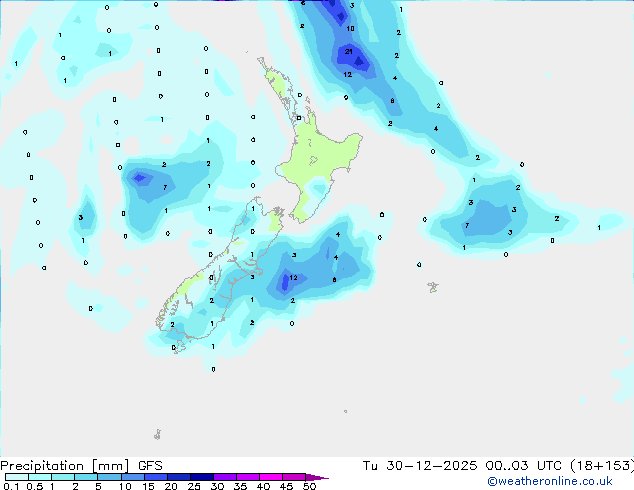Viewport: 634px width, 490px height.
Task: Click the 'Precipitation [mm]' title text
Action: point(65,466)
